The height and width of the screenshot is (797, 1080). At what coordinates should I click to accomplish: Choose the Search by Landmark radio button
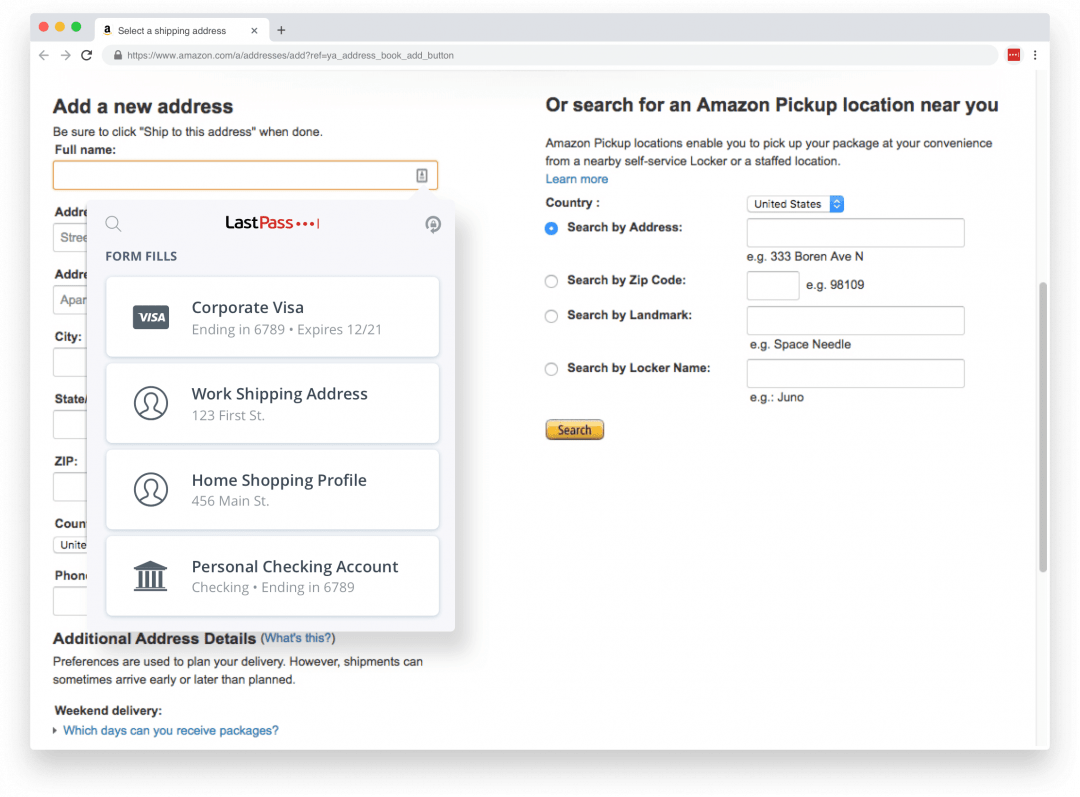pyautogui.click(x=551, y=316)
